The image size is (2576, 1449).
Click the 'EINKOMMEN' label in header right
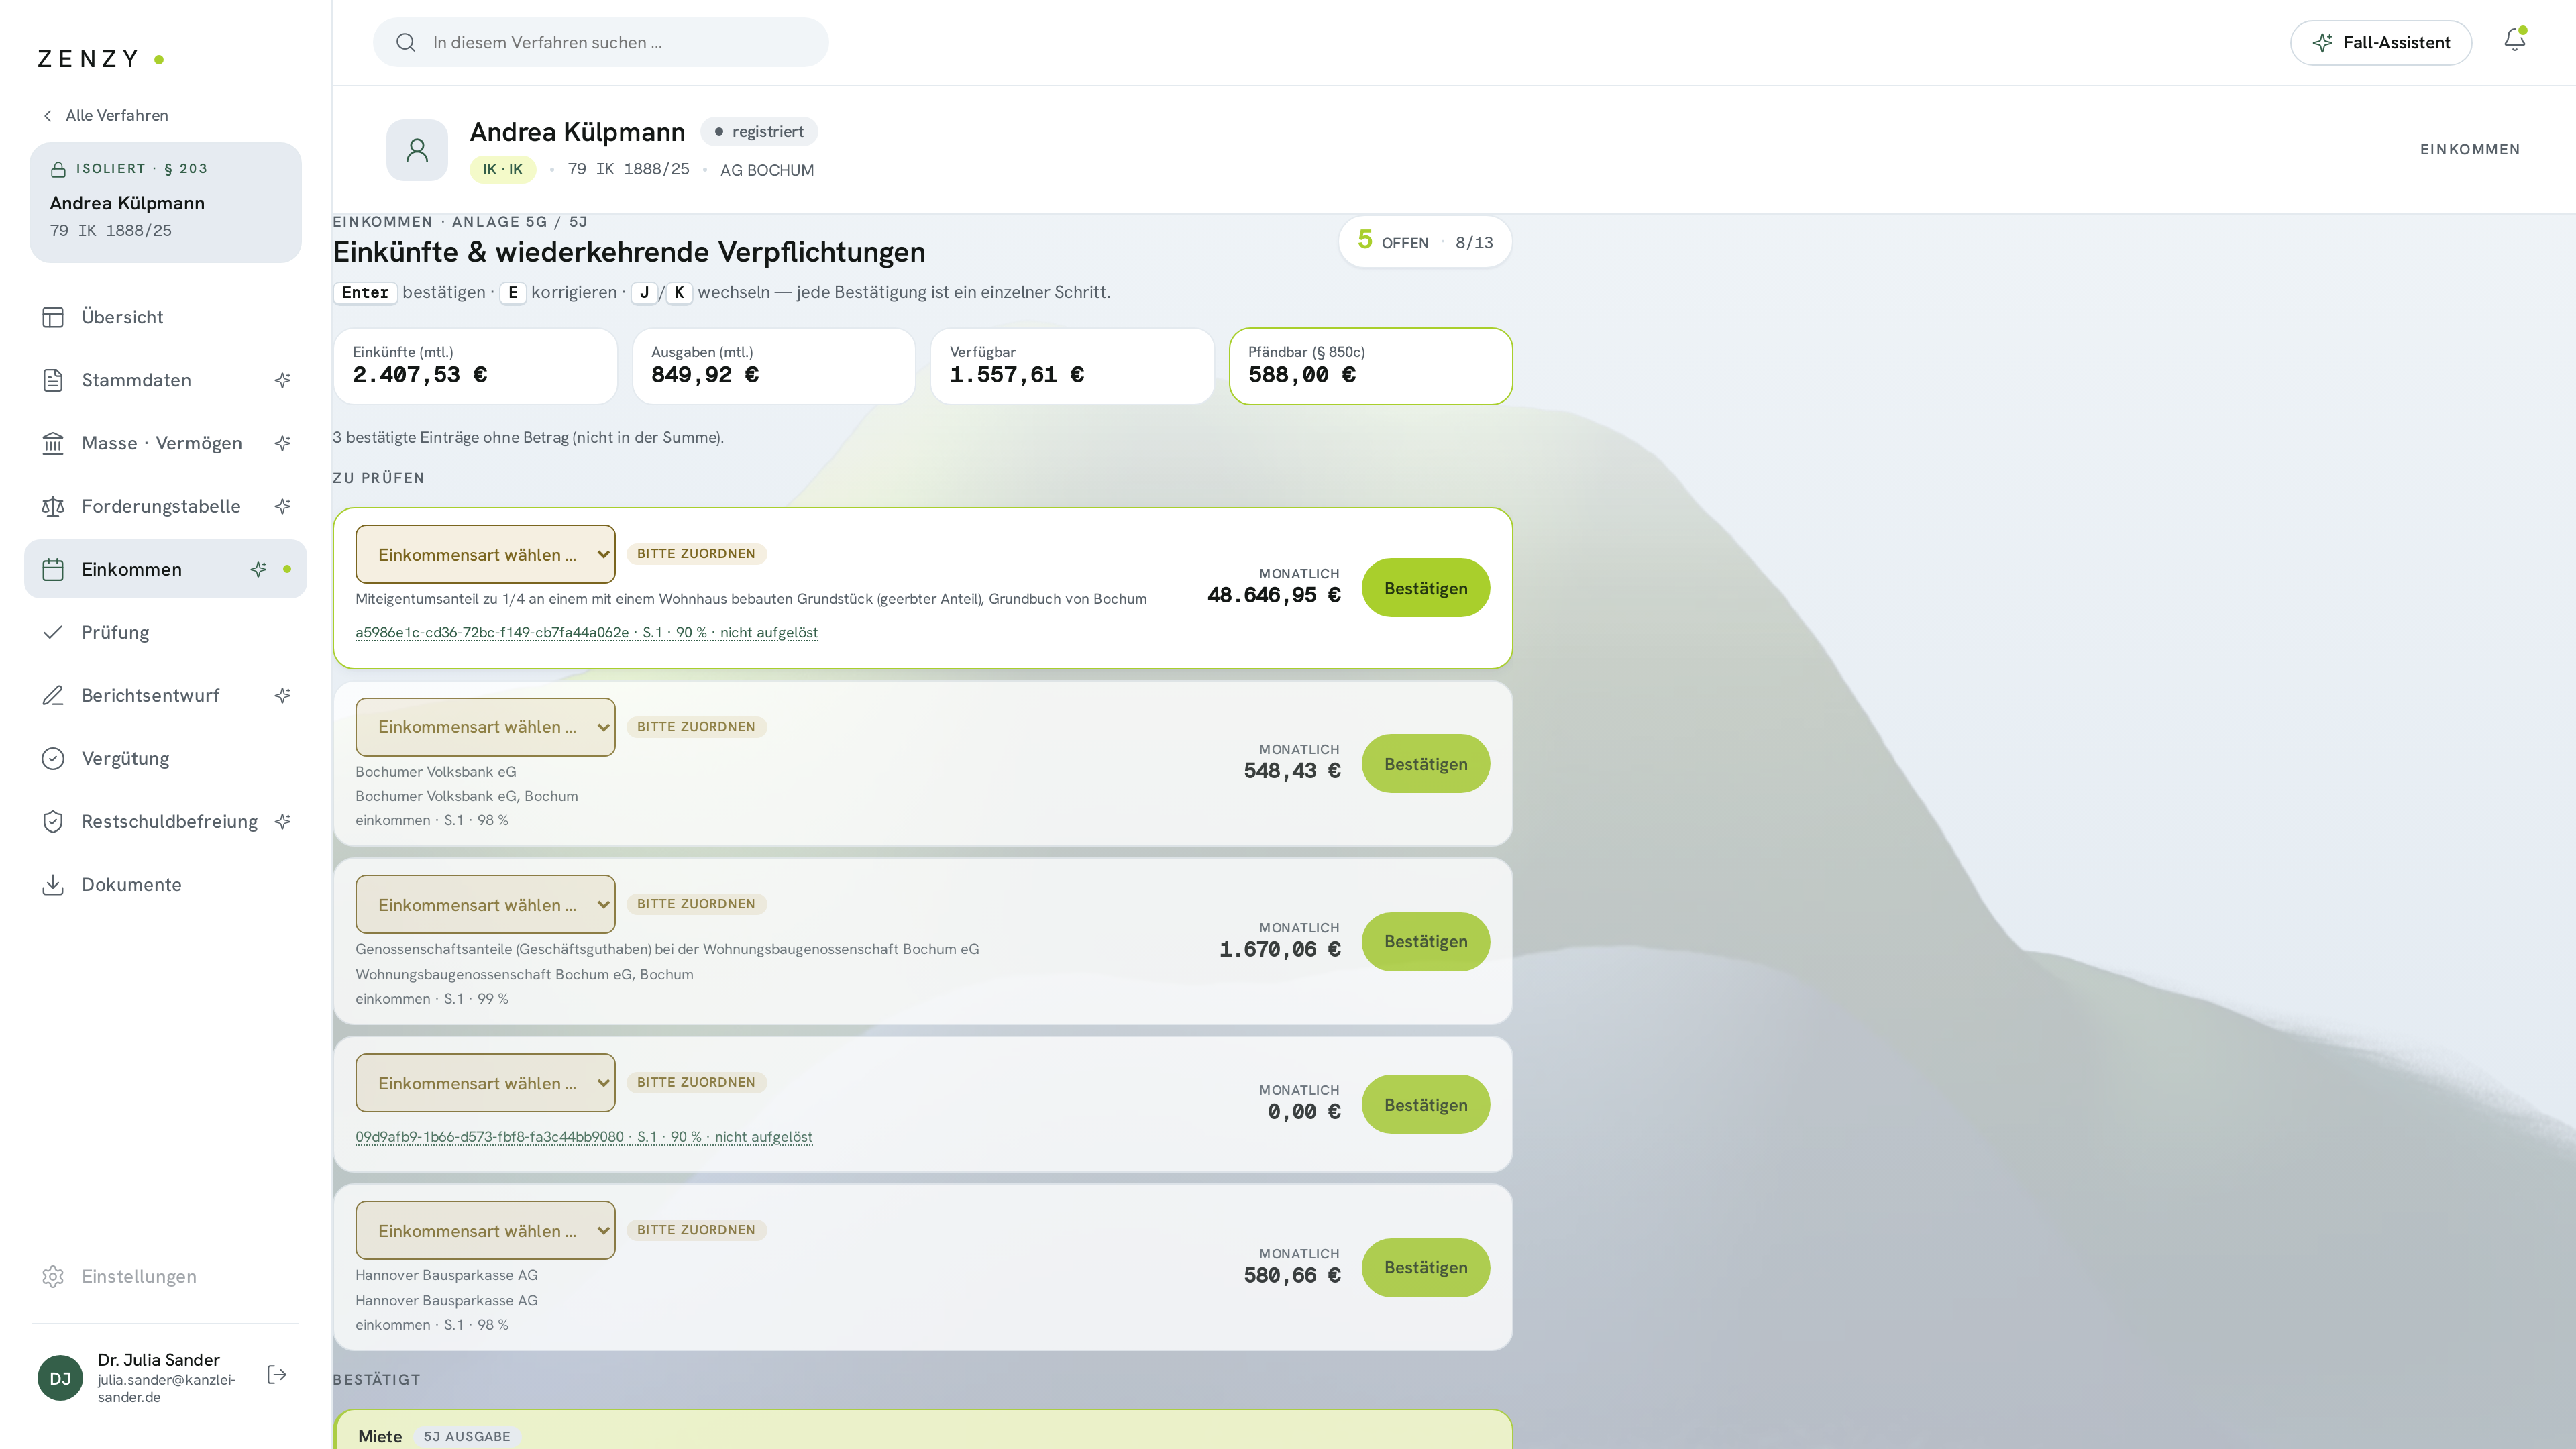2470,149
